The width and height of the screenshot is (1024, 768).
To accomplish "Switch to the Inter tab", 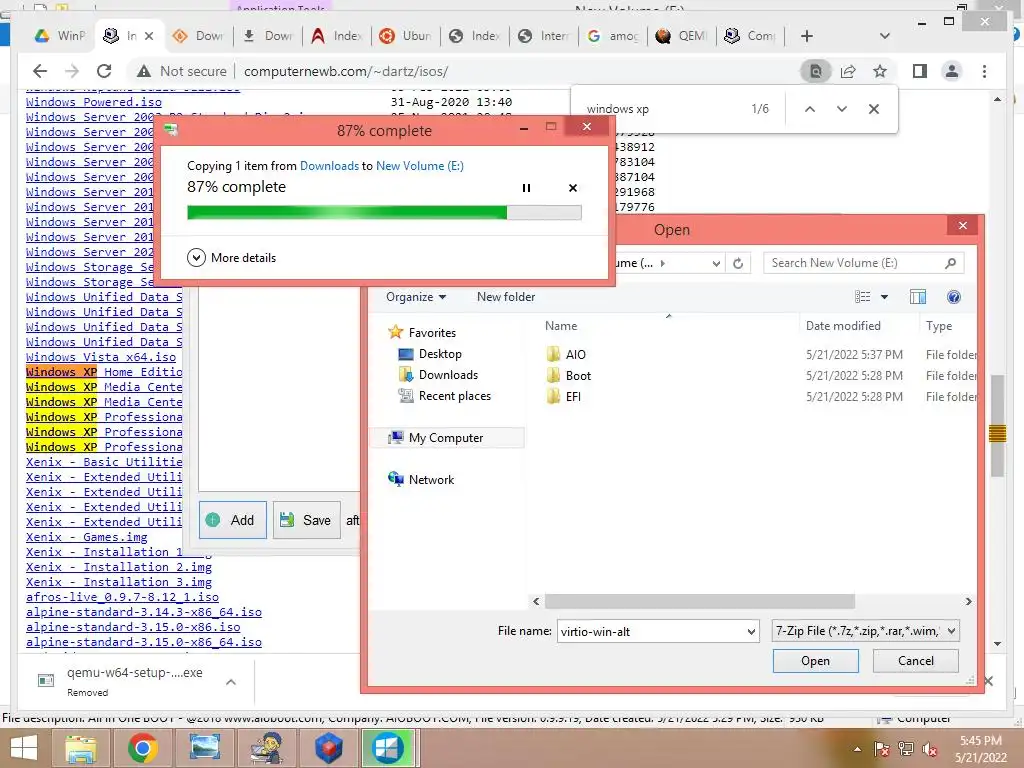I will pyautogui.click(x=544, y=36).
